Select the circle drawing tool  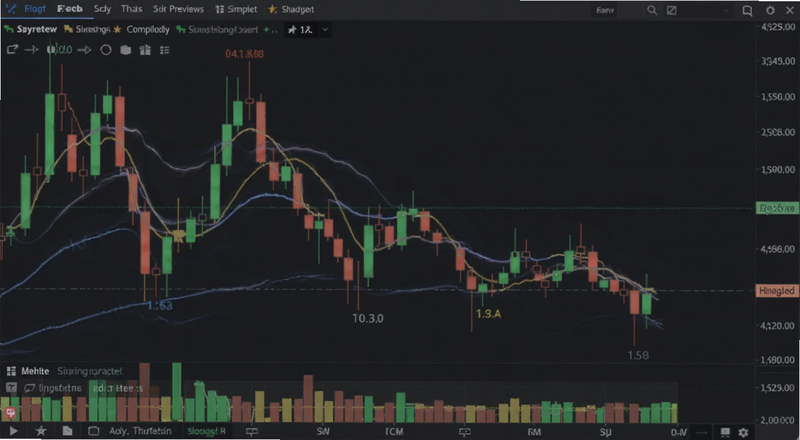point(106,50)
